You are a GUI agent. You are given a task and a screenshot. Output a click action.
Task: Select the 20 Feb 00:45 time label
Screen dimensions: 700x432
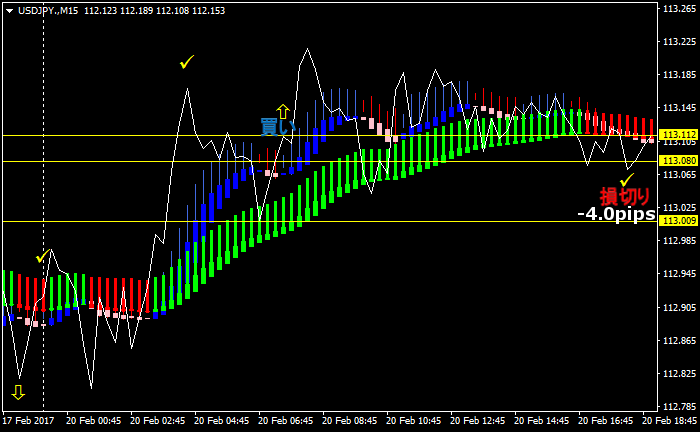[94, 421]
